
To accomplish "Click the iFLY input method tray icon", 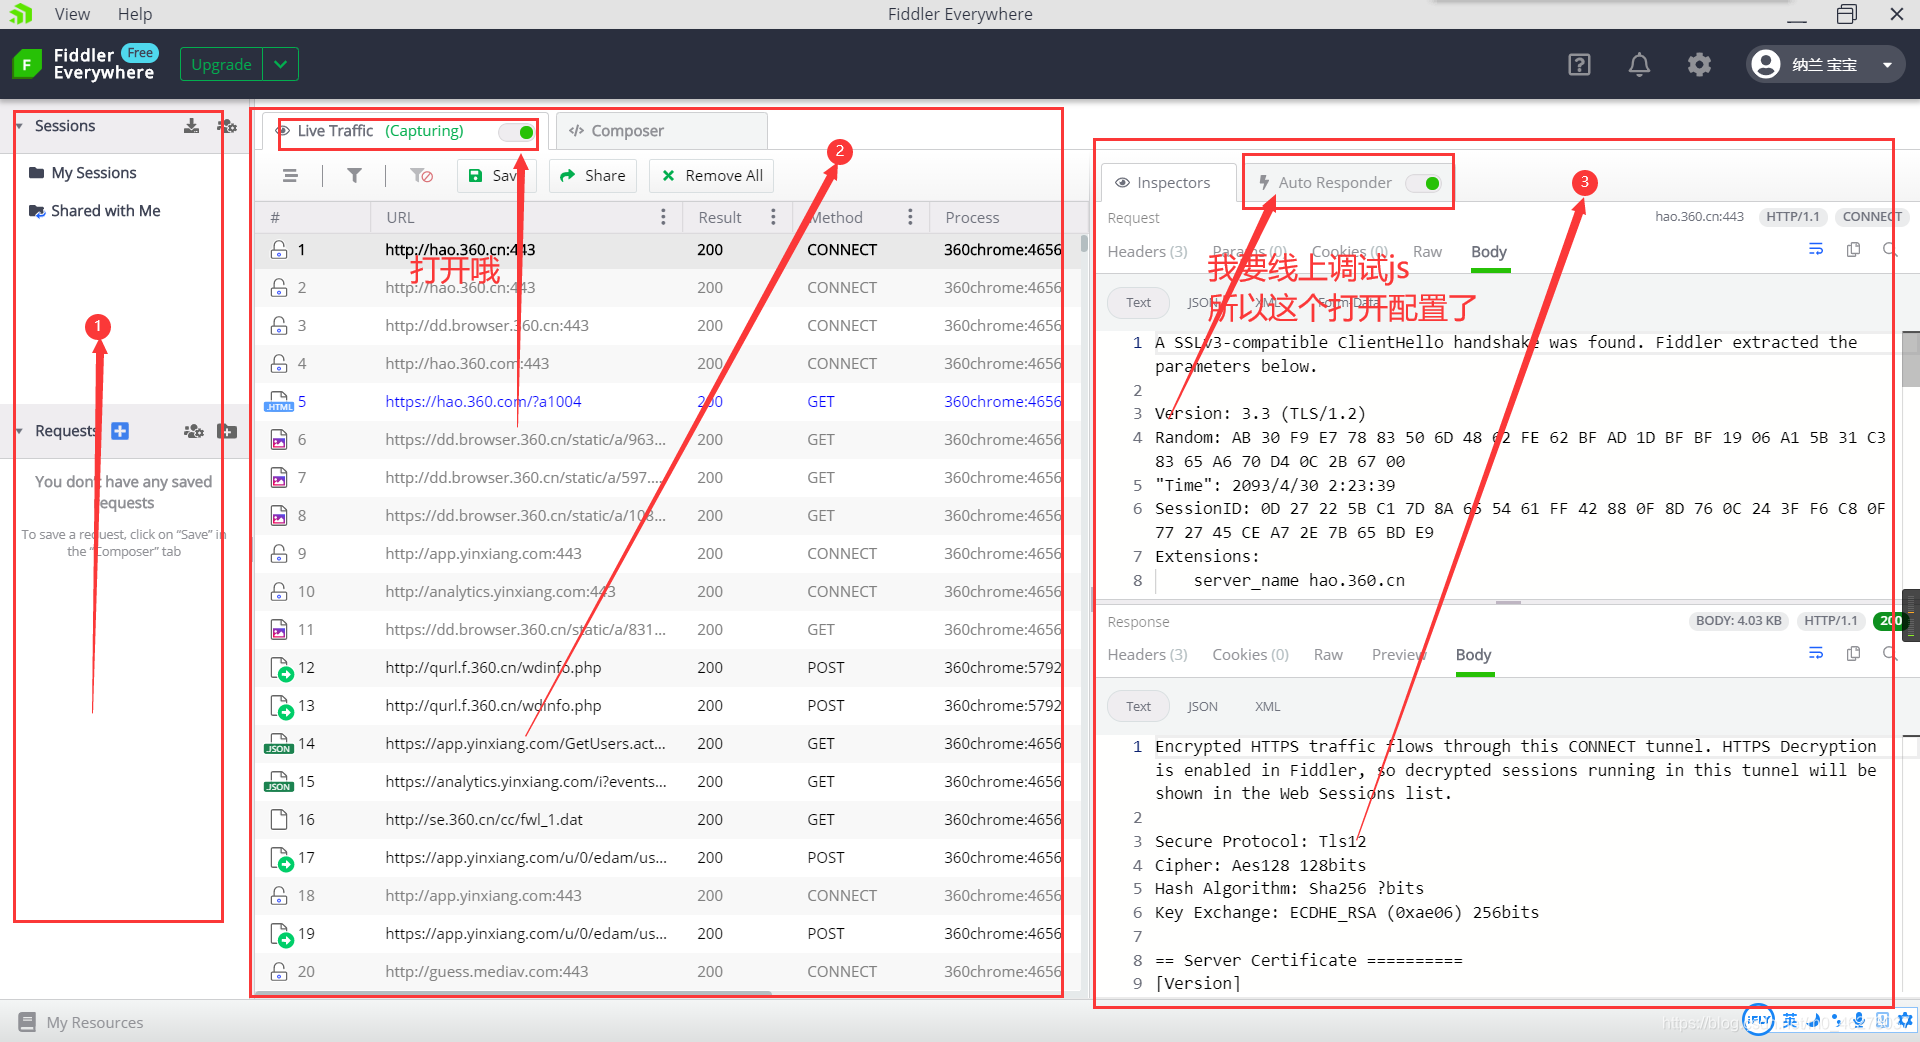I will click(1758, 1020).
